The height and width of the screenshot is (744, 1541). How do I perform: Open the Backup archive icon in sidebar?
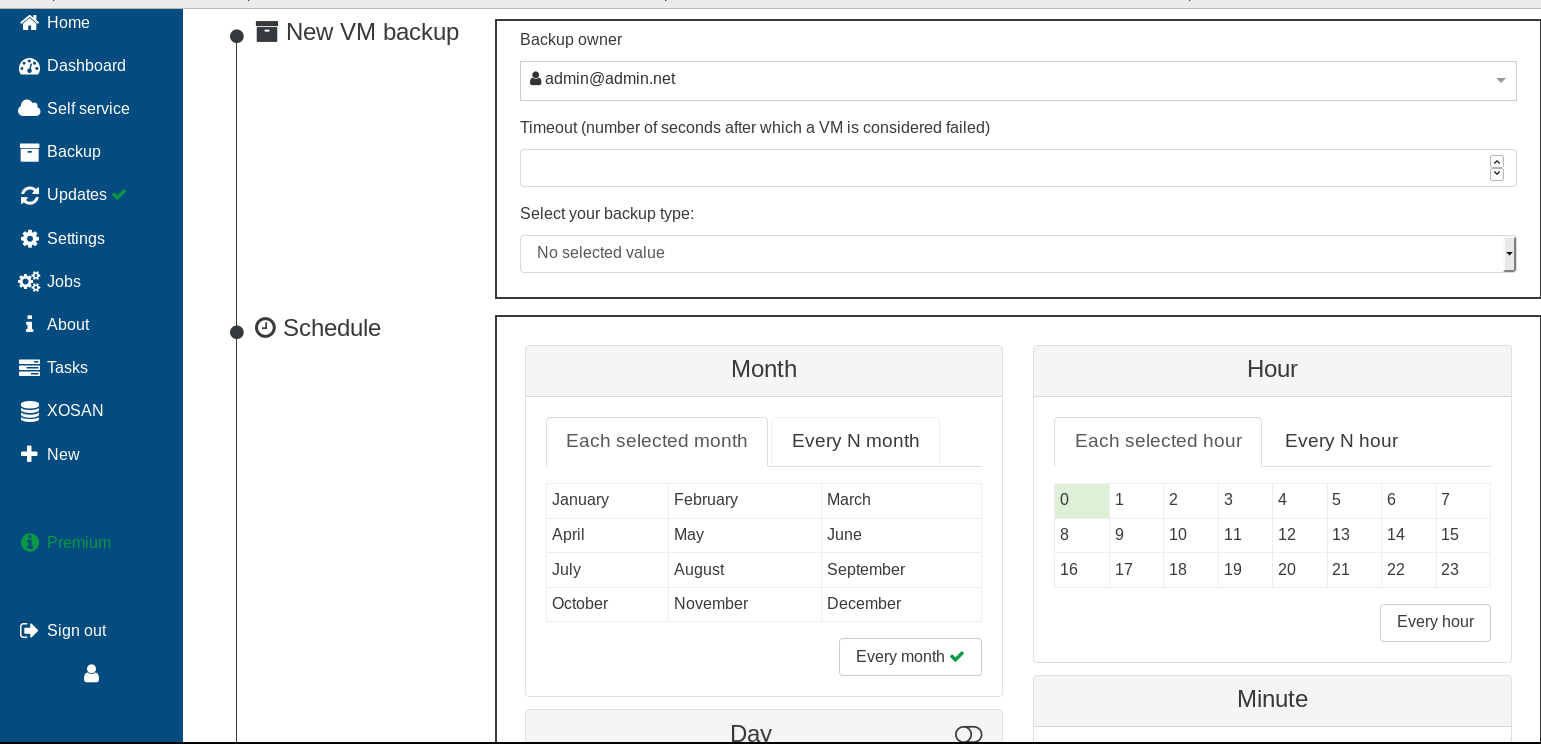pyautogui.click(x=29, y=152)
